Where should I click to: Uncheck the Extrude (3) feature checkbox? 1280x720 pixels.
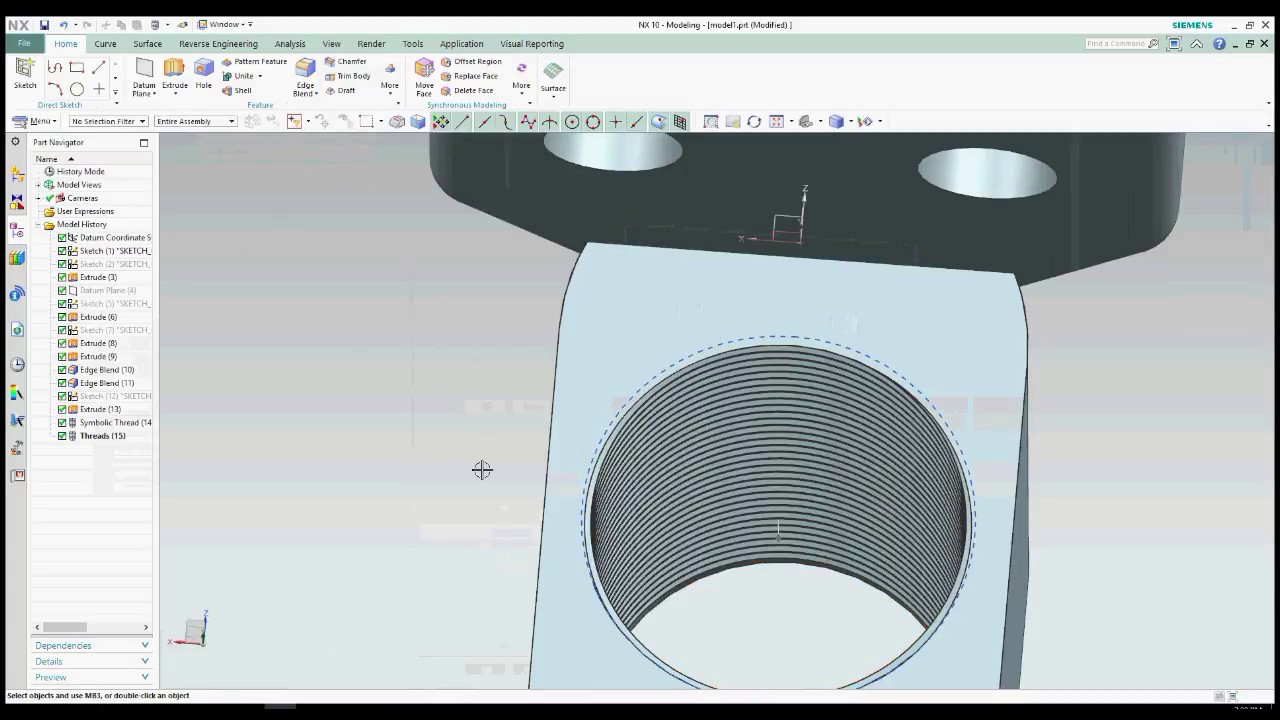[62, 277]
